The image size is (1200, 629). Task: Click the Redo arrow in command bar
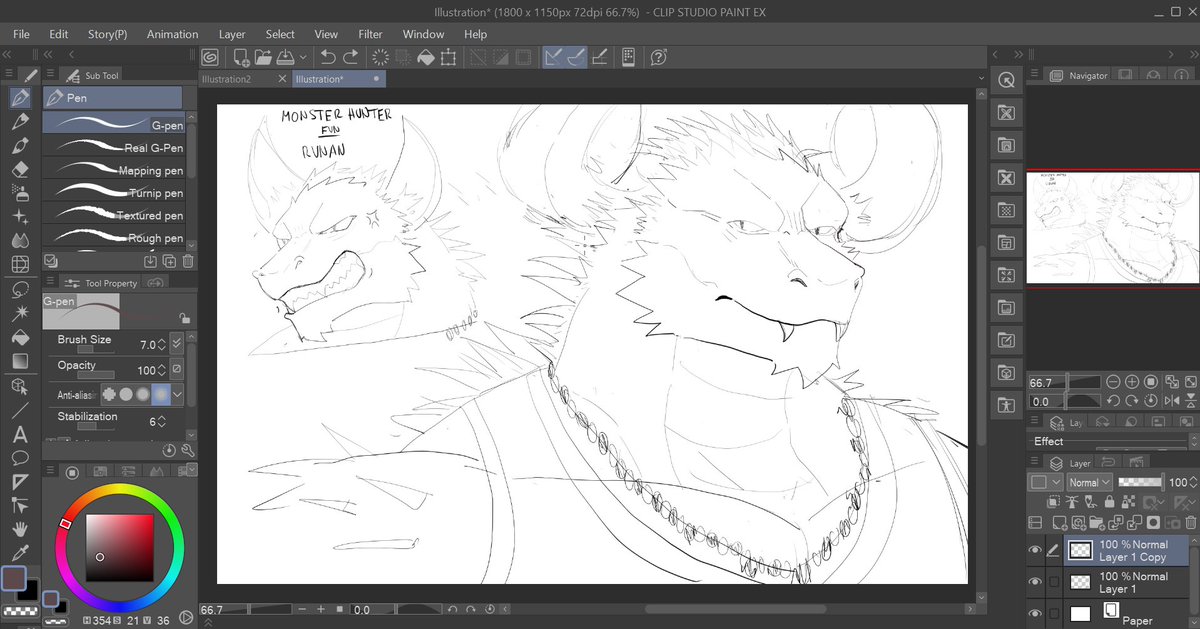[351, 58]
